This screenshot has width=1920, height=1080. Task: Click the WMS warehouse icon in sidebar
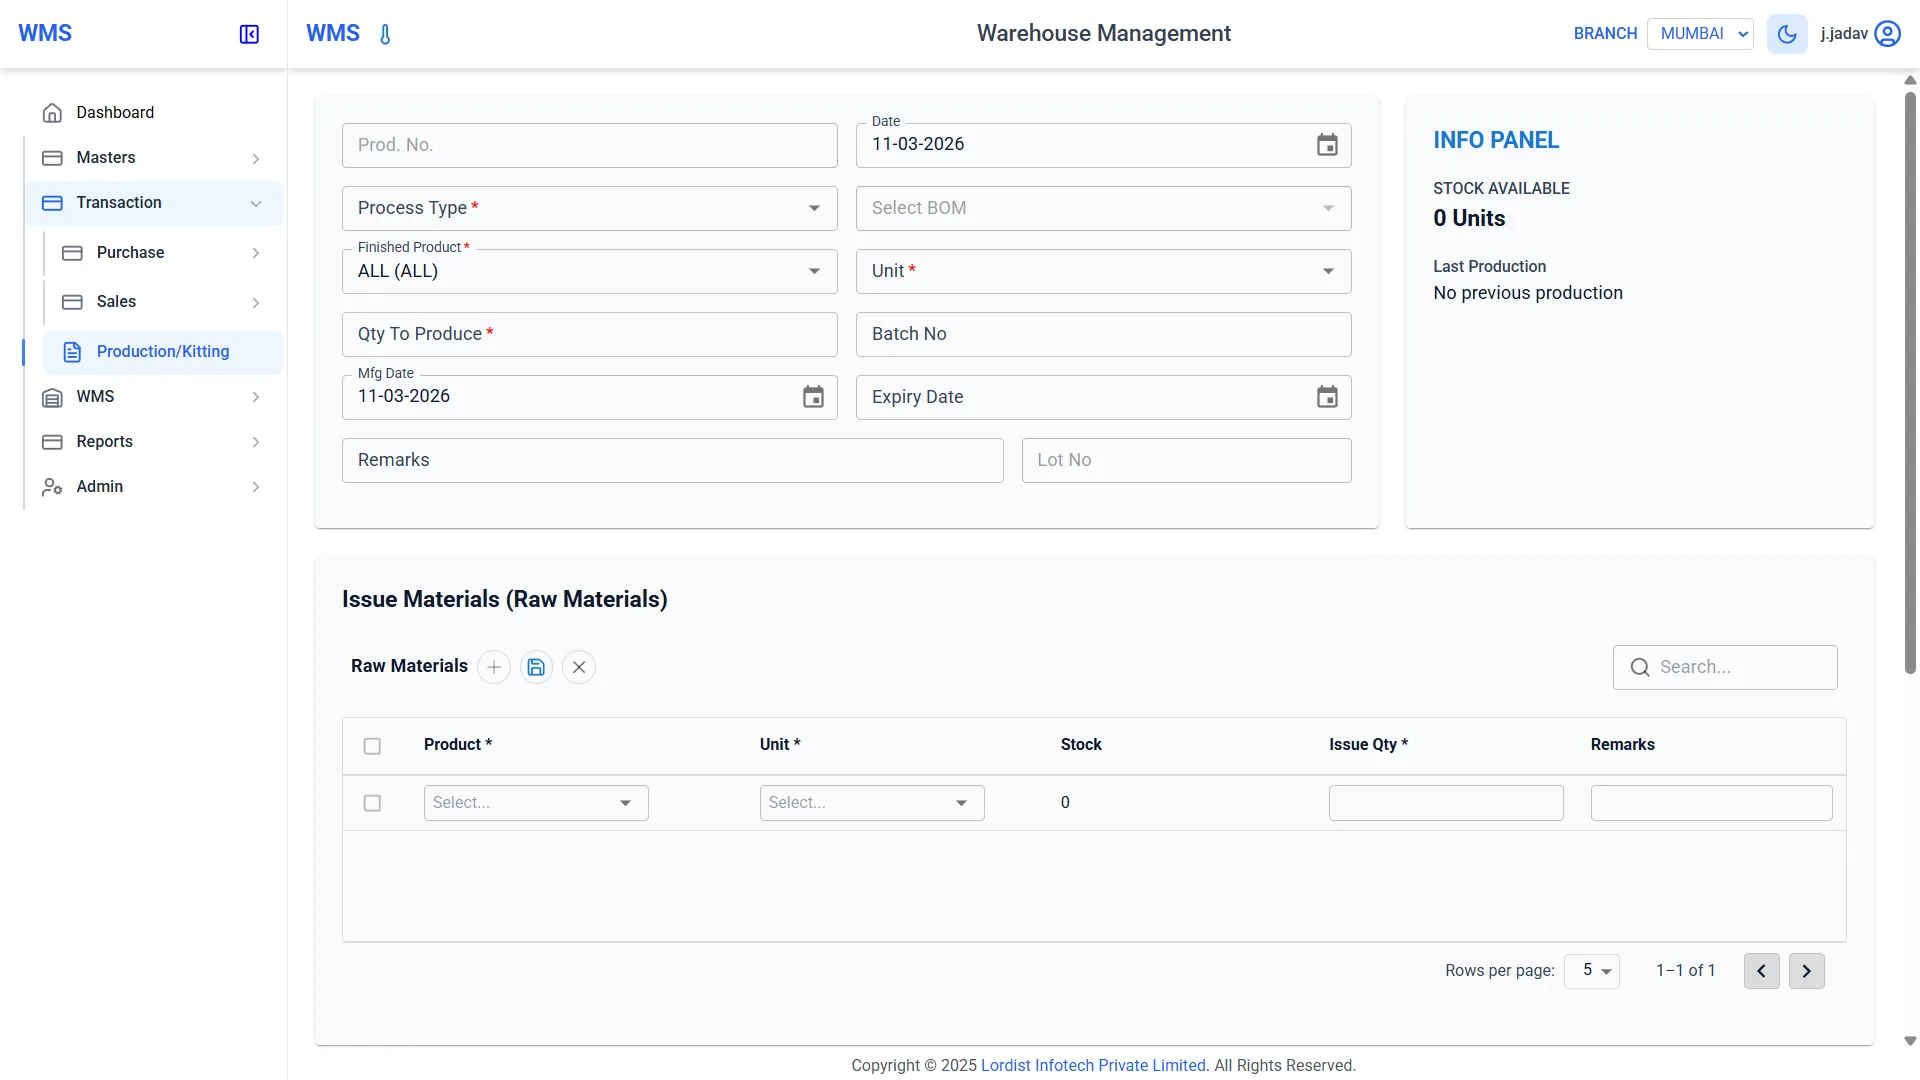click(x=52, y=397)
